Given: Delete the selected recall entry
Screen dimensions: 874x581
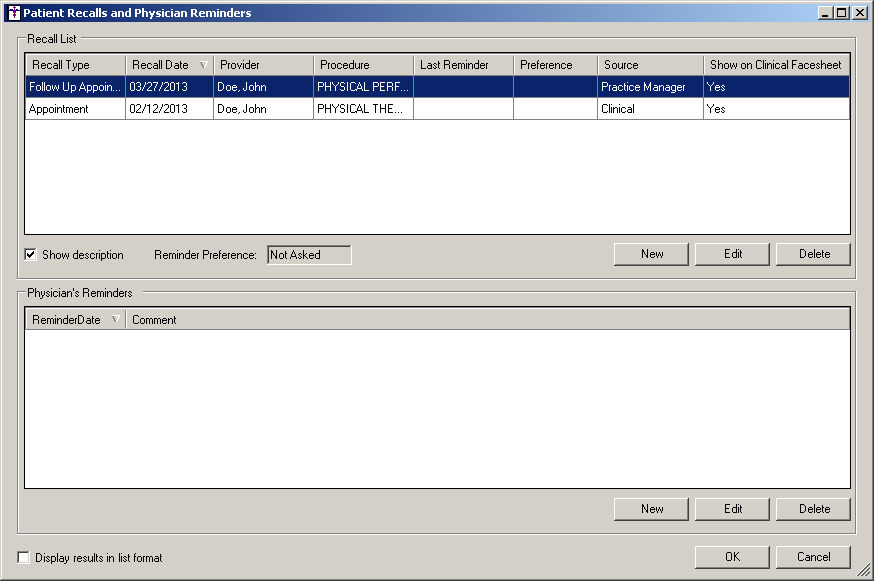Looking at the screenshot, I should pyautogui.click(x=814, y=254).
